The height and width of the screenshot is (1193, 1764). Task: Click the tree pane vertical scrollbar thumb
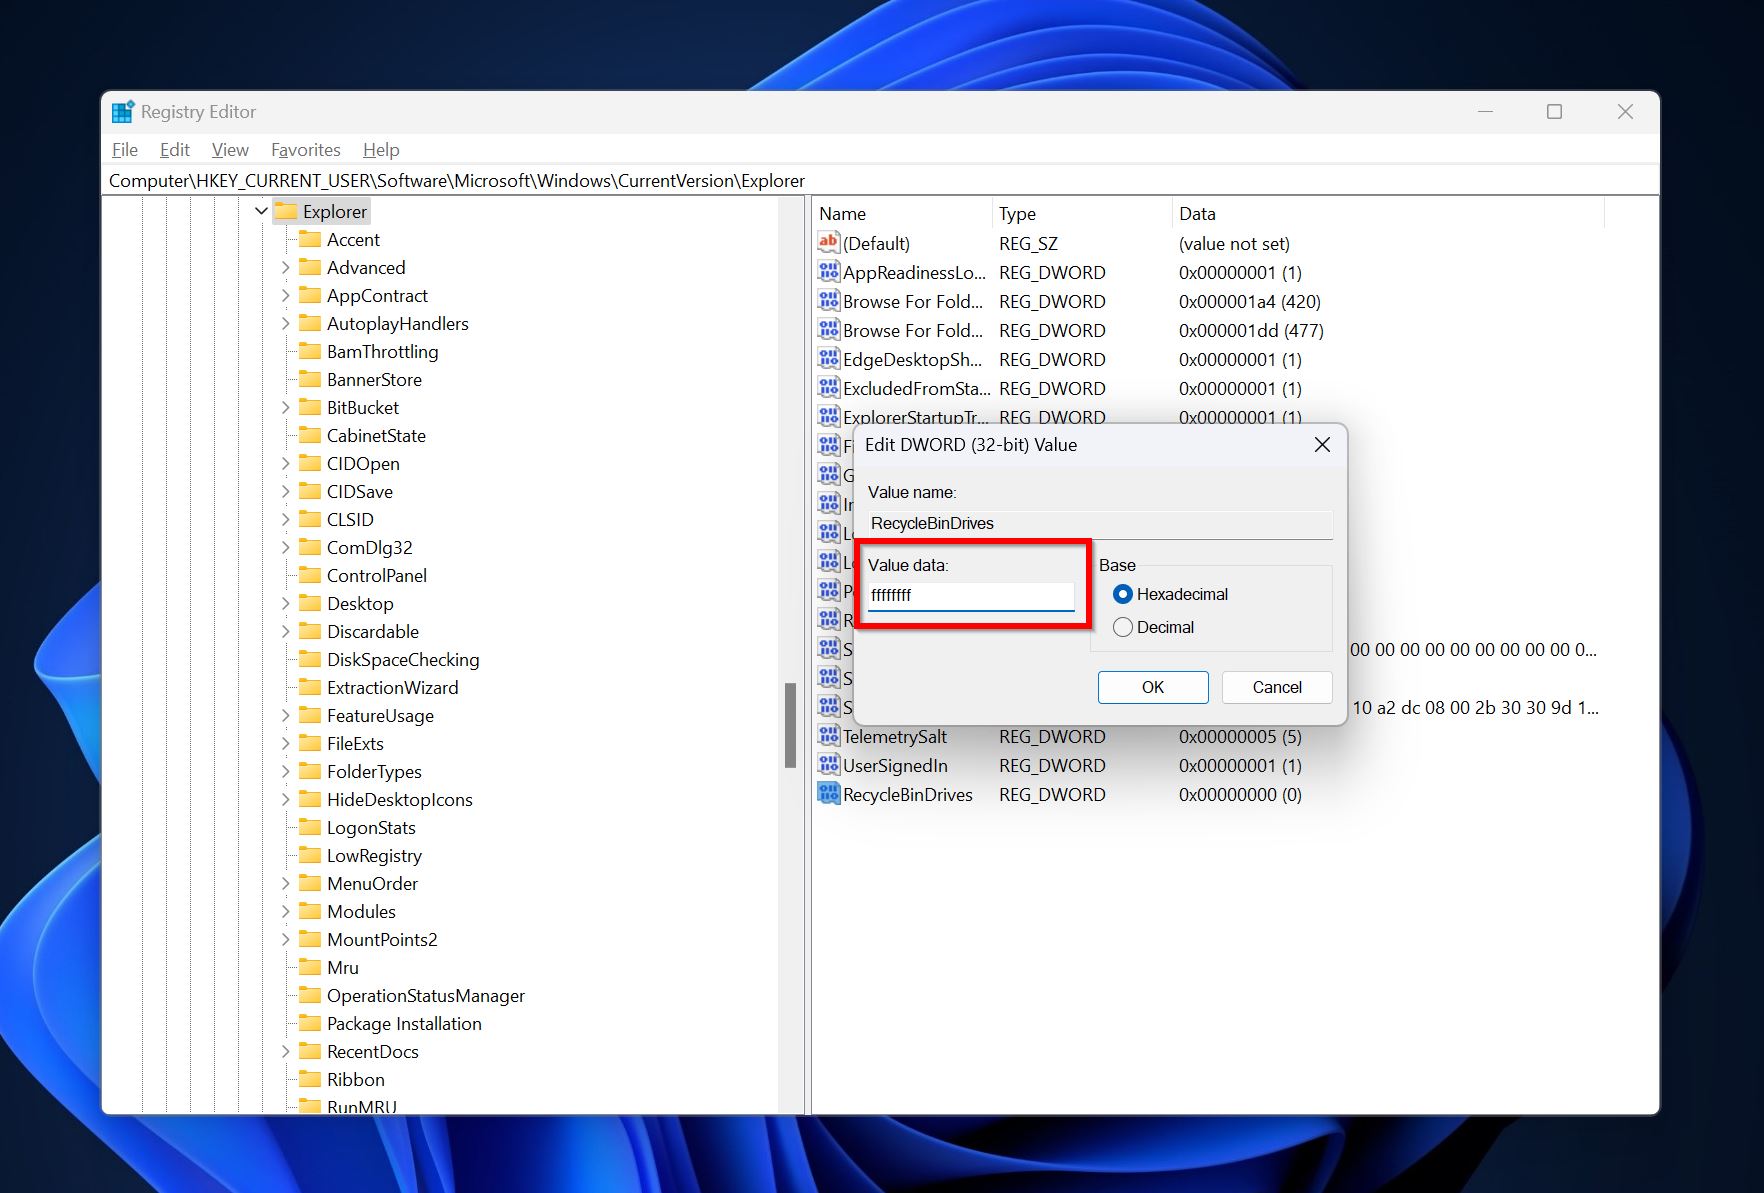click(x=790, y=725)
